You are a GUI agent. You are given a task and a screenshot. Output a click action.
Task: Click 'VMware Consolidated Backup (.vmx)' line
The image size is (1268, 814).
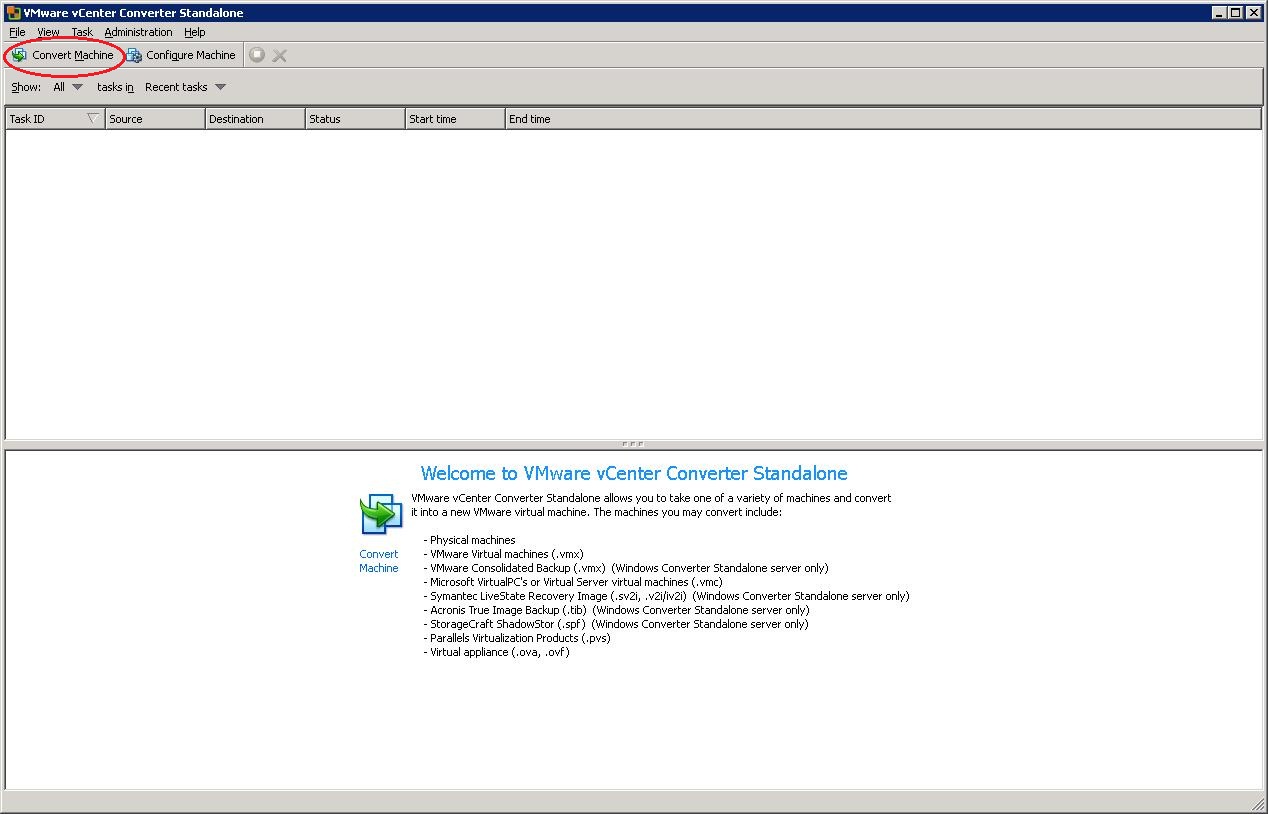tap(625, 568)
